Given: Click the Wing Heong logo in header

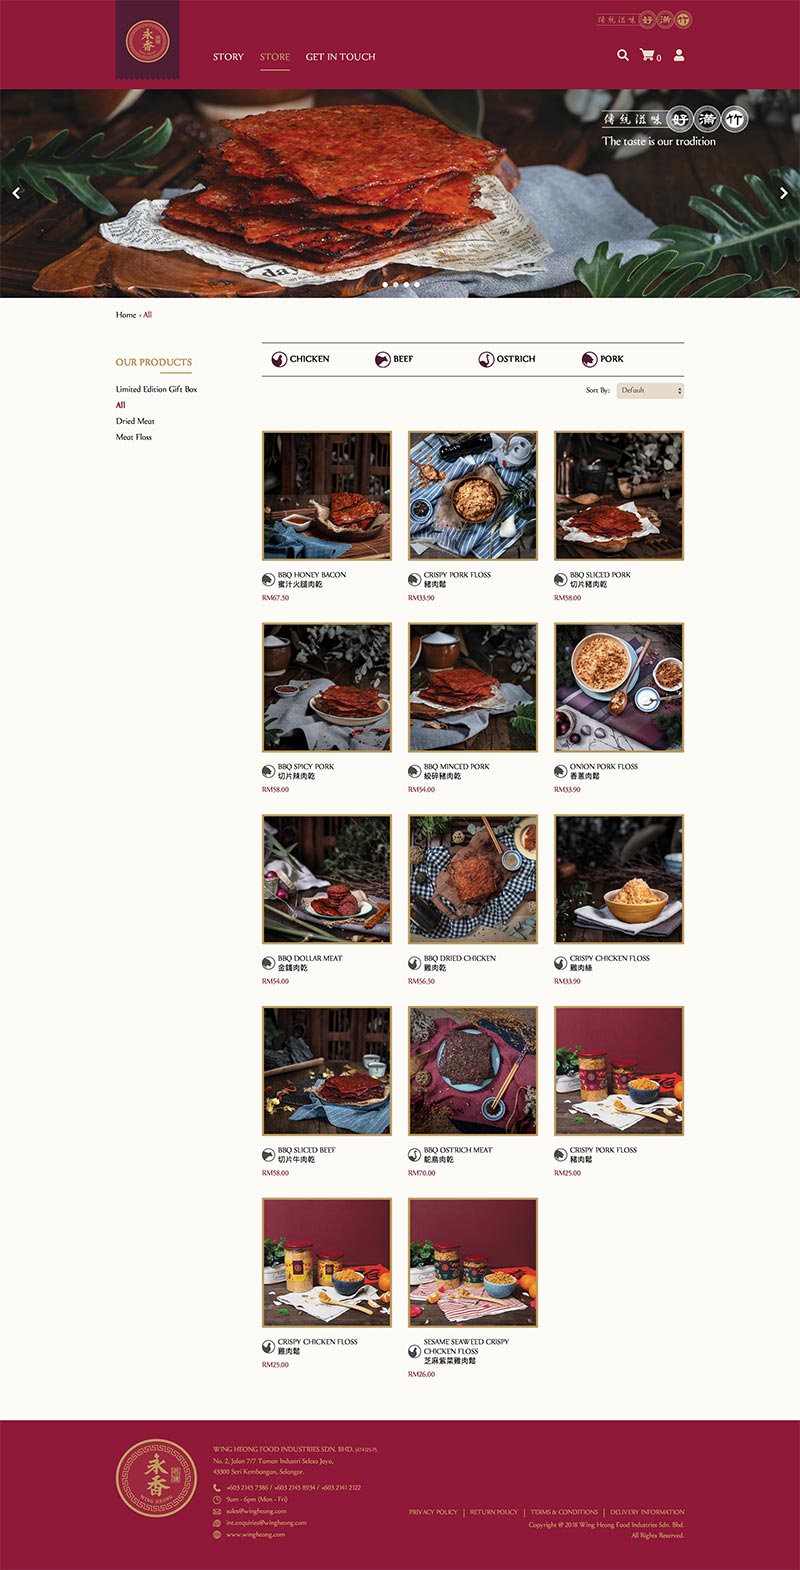Looking at the screenshot, I should coord(148,42).
